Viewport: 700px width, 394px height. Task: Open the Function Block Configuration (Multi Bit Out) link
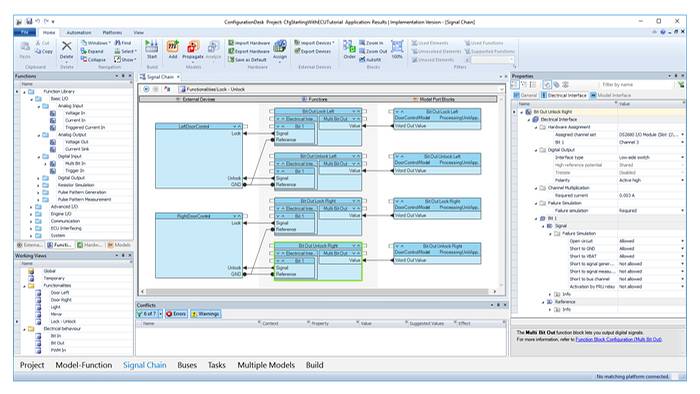point(618,340)
